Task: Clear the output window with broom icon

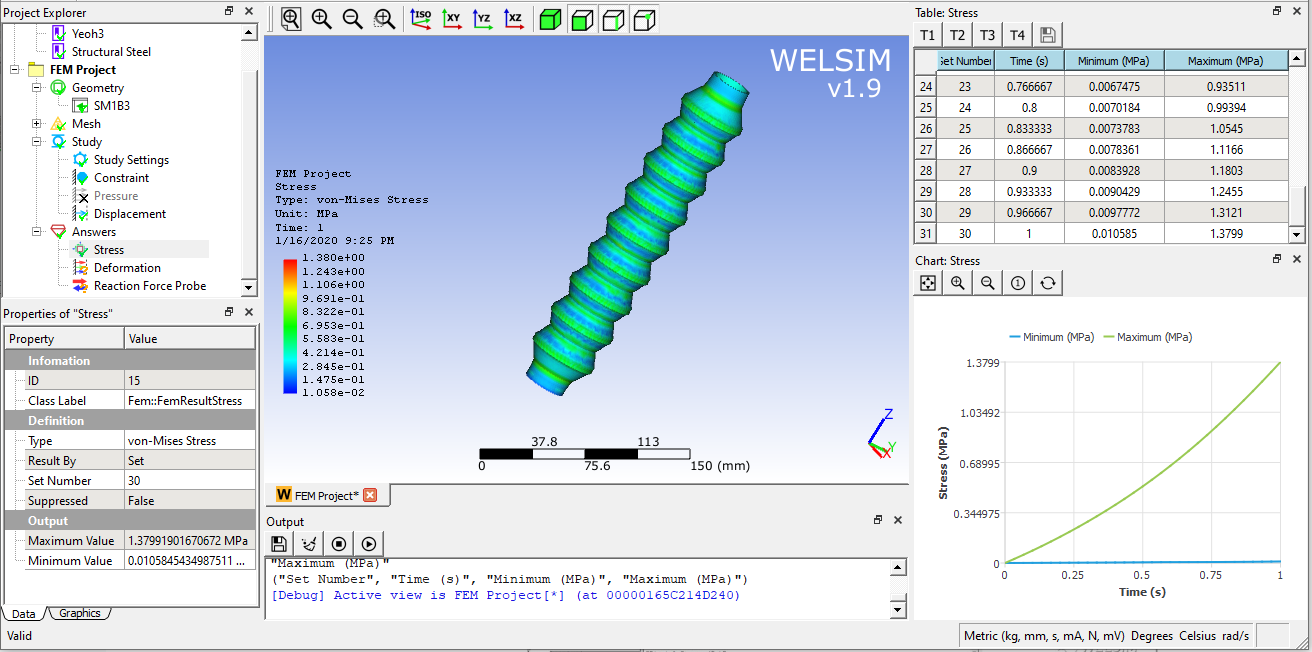Action: point(309,544)
